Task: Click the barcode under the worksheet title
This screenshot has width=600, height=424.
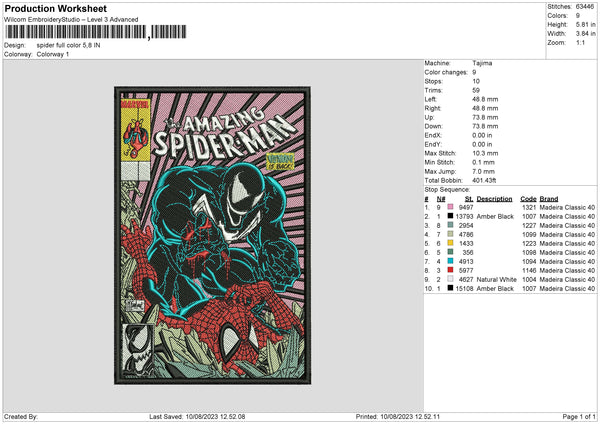Action: [x=96, y=32]
